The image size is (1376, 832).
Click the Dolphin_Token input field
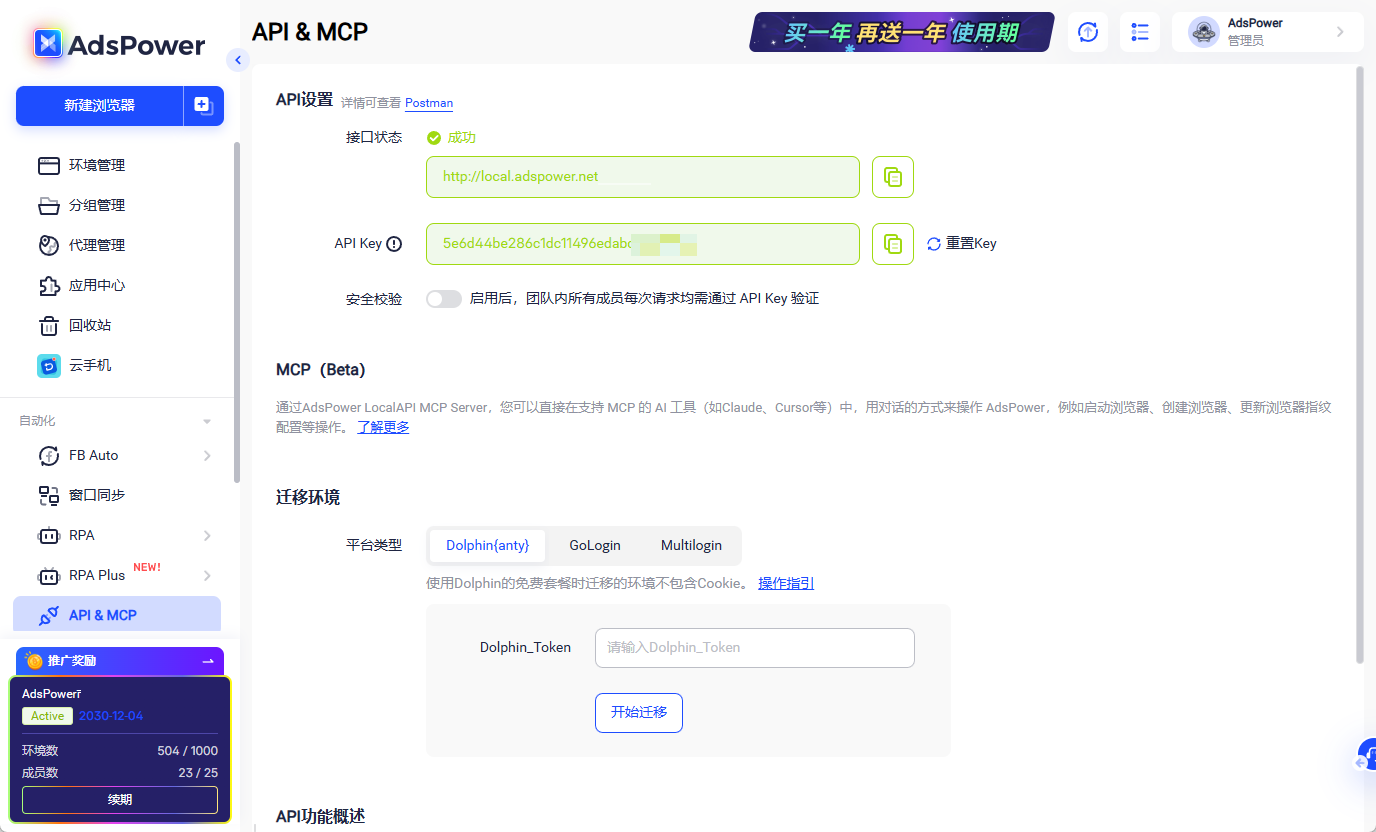(754, 648)
